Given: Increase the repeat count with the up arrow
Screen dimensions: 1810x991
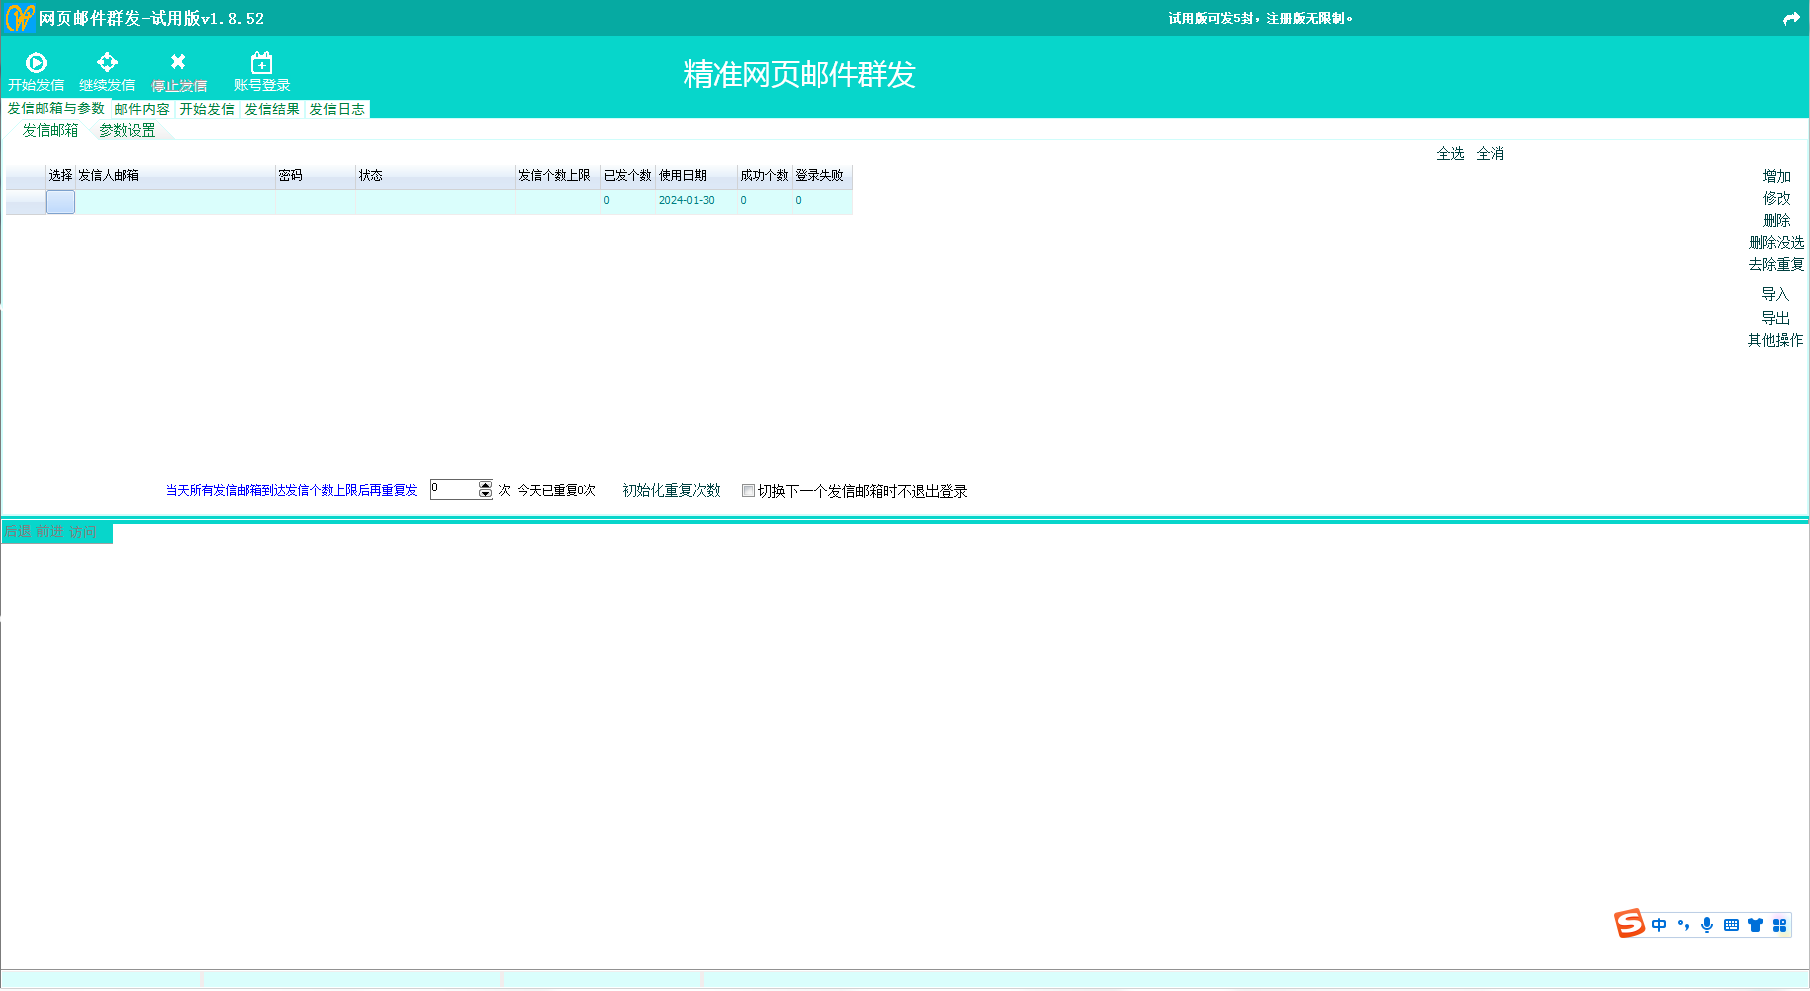Looking at the screenshot, I should pos(485,485).
